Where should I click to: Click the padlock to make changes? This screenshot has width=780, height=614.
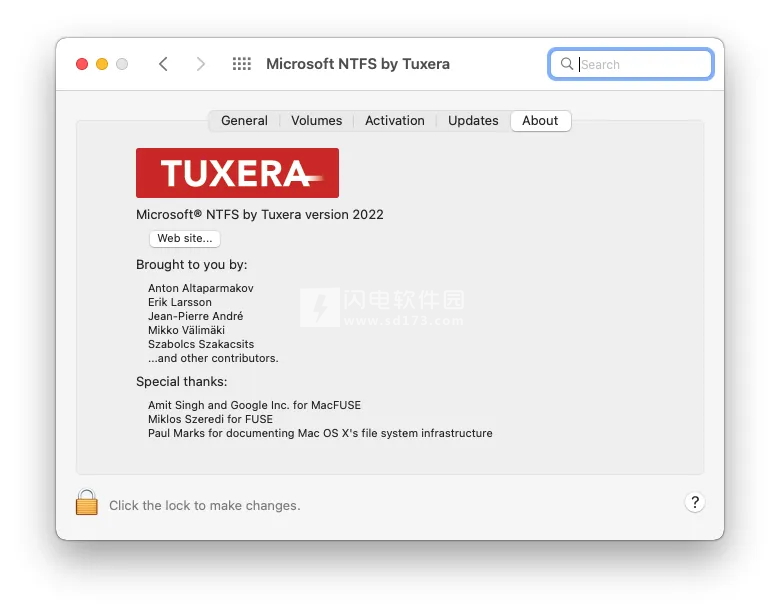click(x=87, y=502)
